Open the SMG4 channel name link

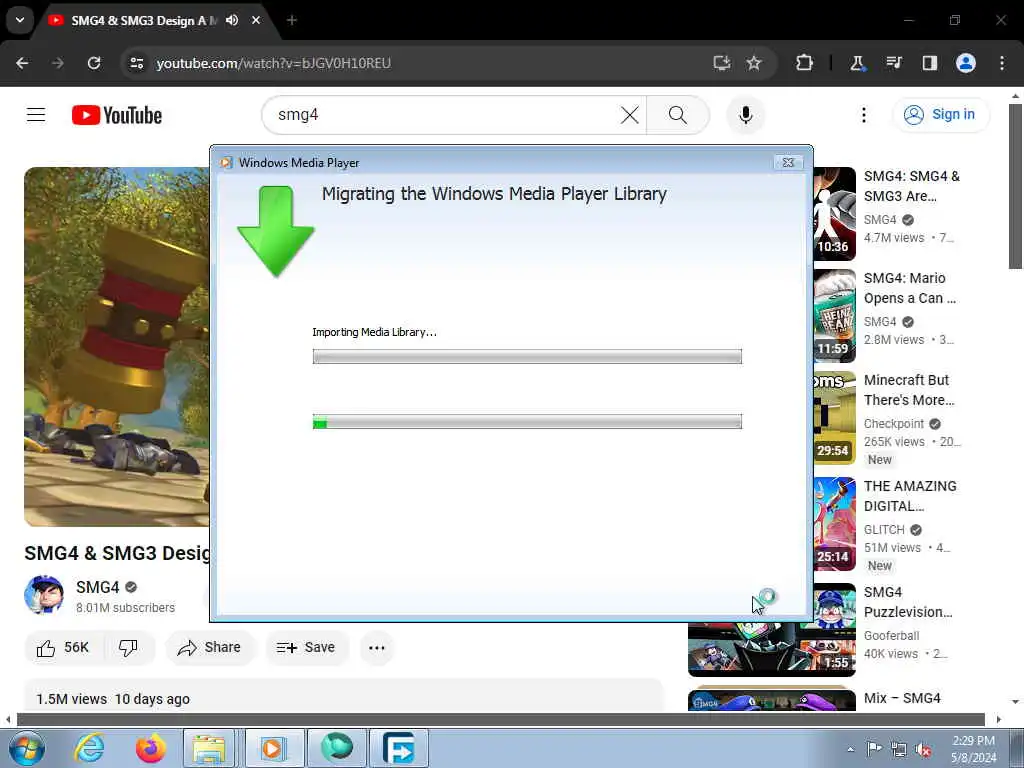point(97,587)
